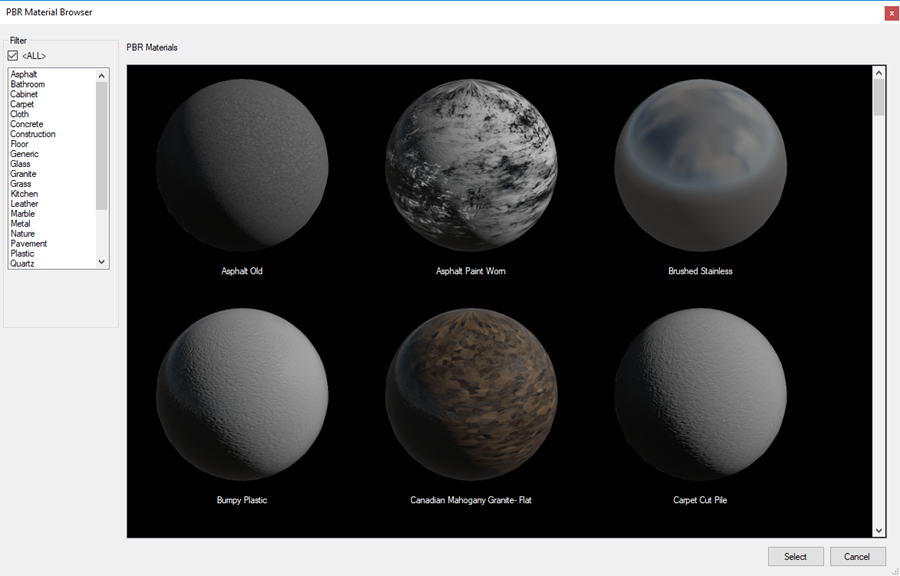Choose Glass from the filter list
Viewport: 900px width, 576px height.
[20, 164]
